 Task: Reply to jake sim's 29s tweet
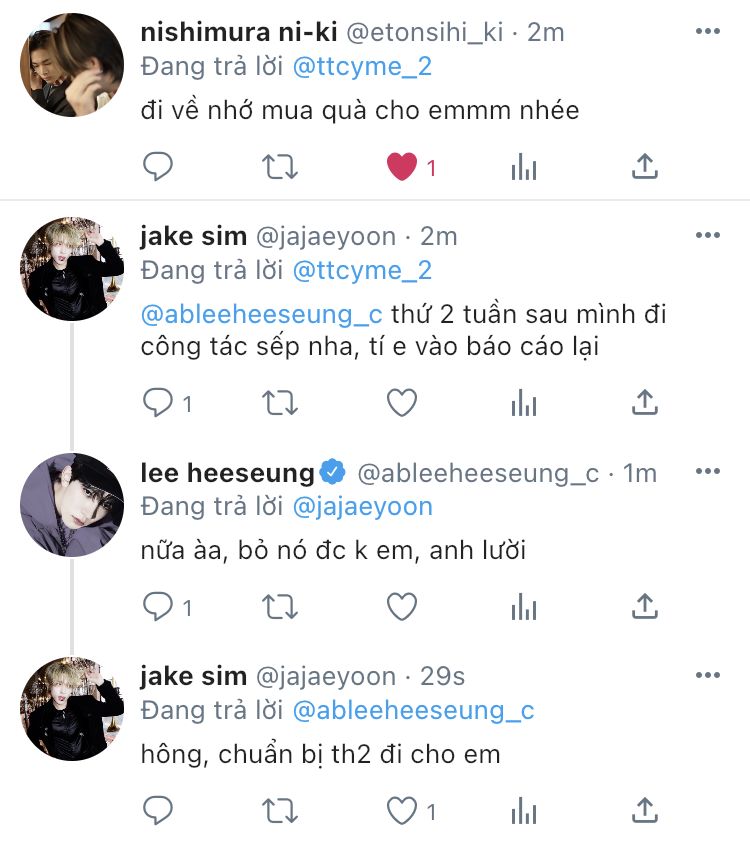pyautogui.click(x=158, y=810)
